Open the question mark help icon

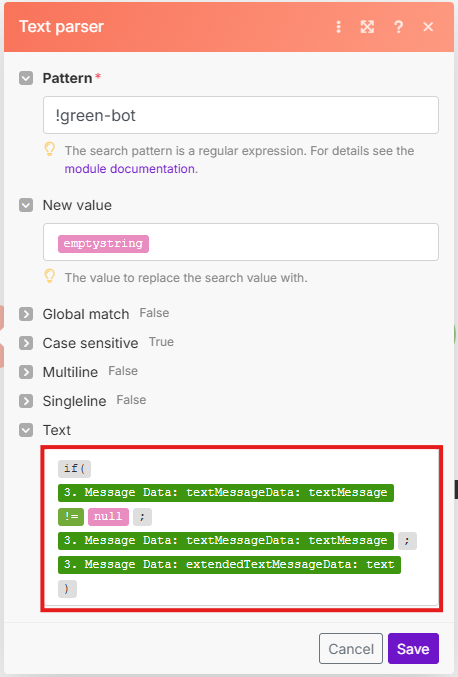pyautogui.click(x=398, y=27)
